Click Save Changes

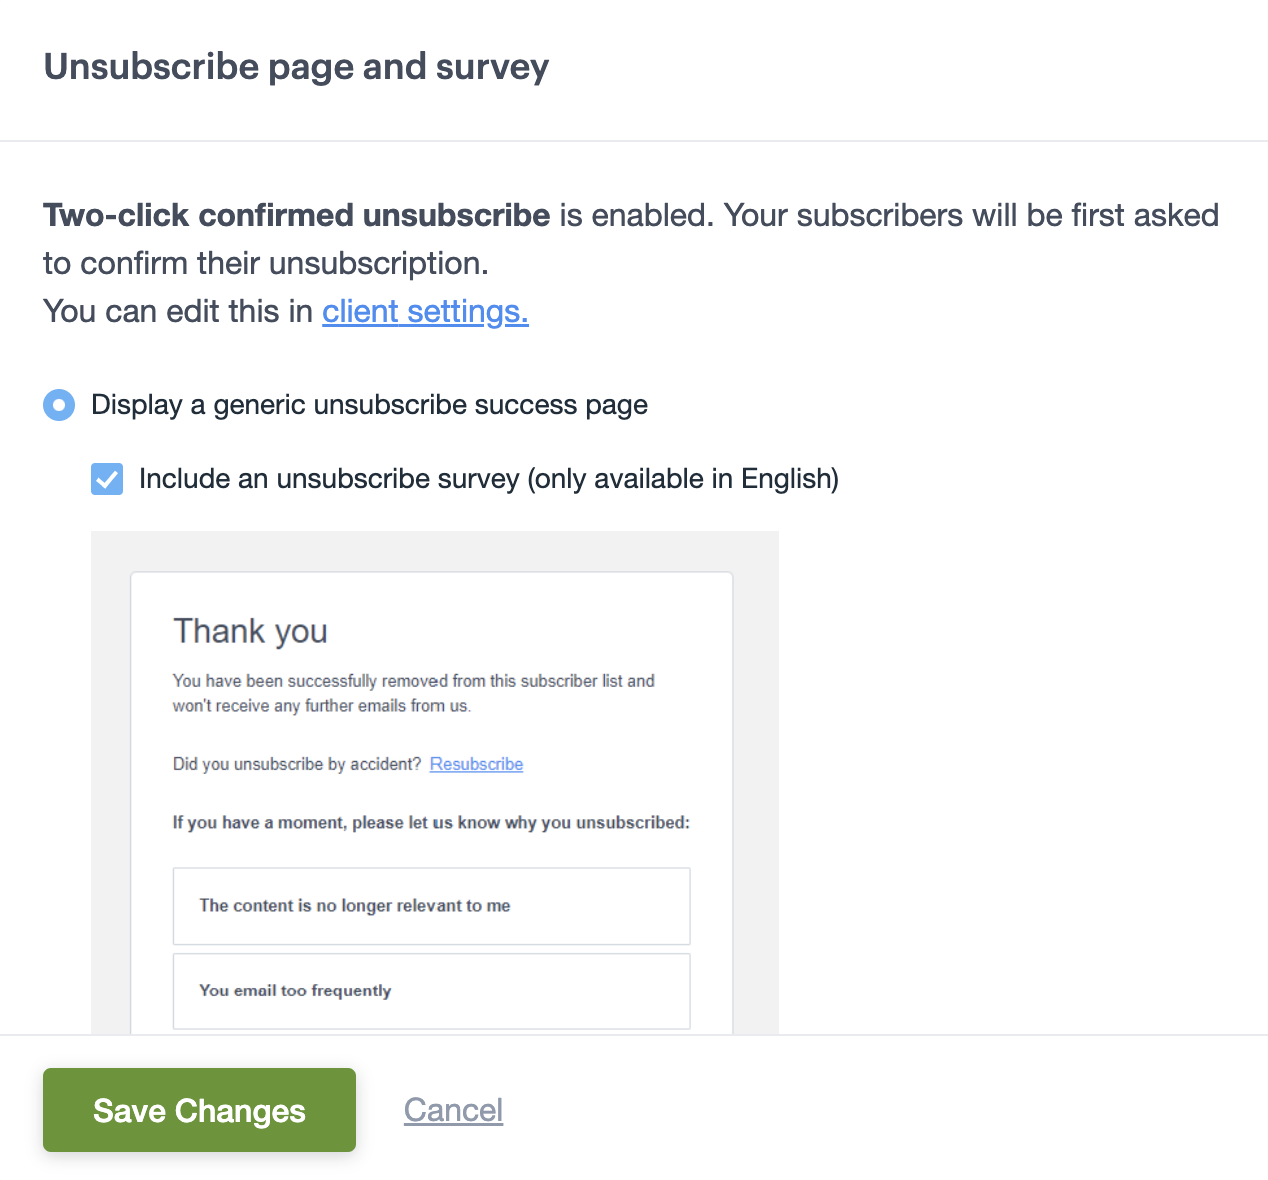[x=198, y=1110]
